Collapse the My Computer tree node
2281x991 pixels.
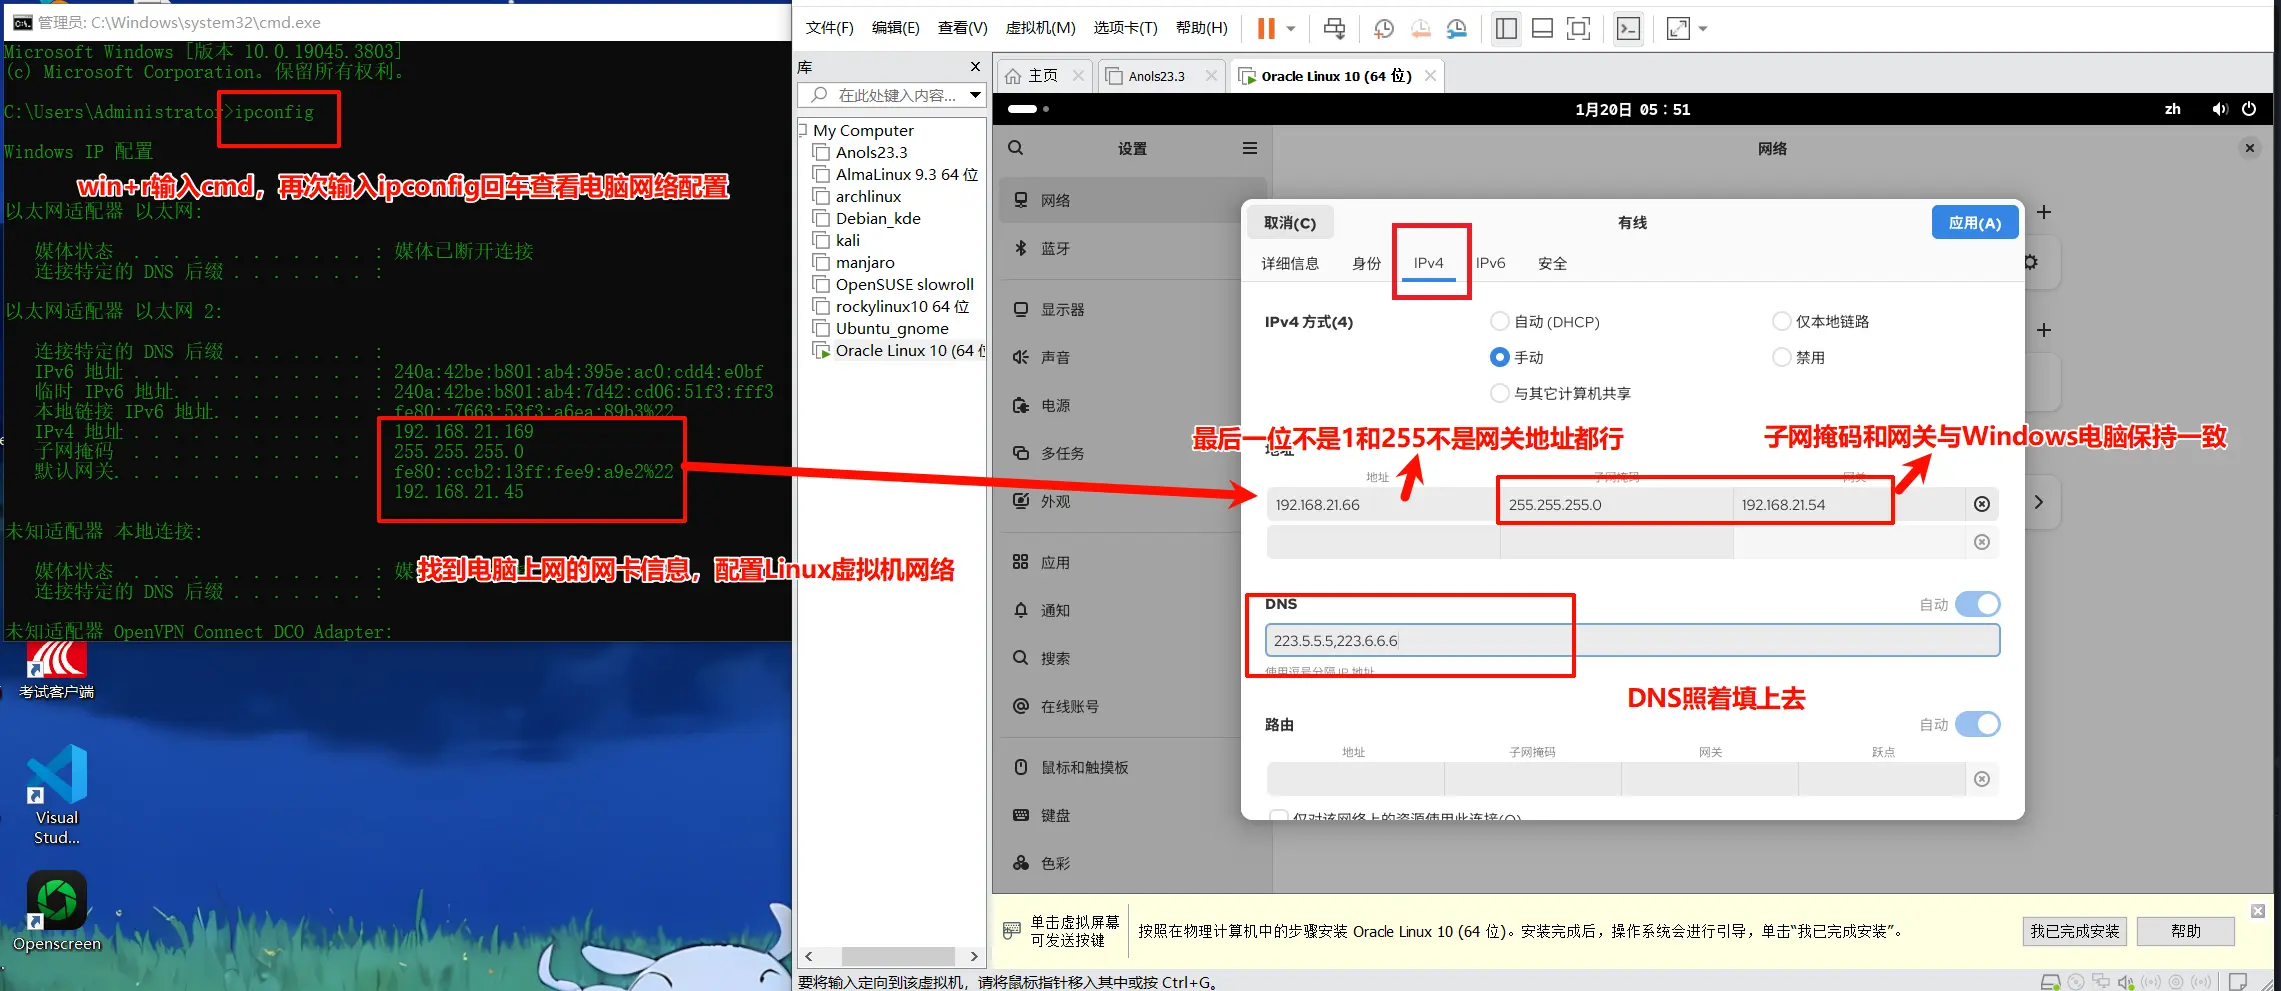pos(802,130)
